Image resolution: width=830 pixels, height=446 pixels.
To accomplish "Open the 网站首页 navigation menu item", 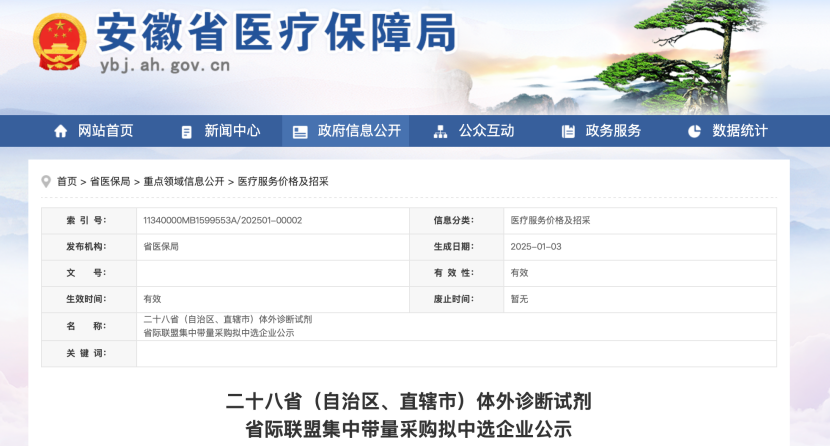I will coord(105,131).
